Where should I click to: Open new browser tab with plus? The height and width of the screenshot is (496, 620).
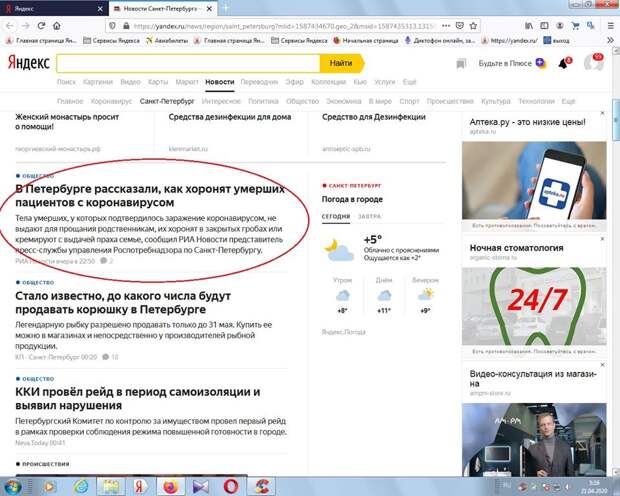click(226, 8)
